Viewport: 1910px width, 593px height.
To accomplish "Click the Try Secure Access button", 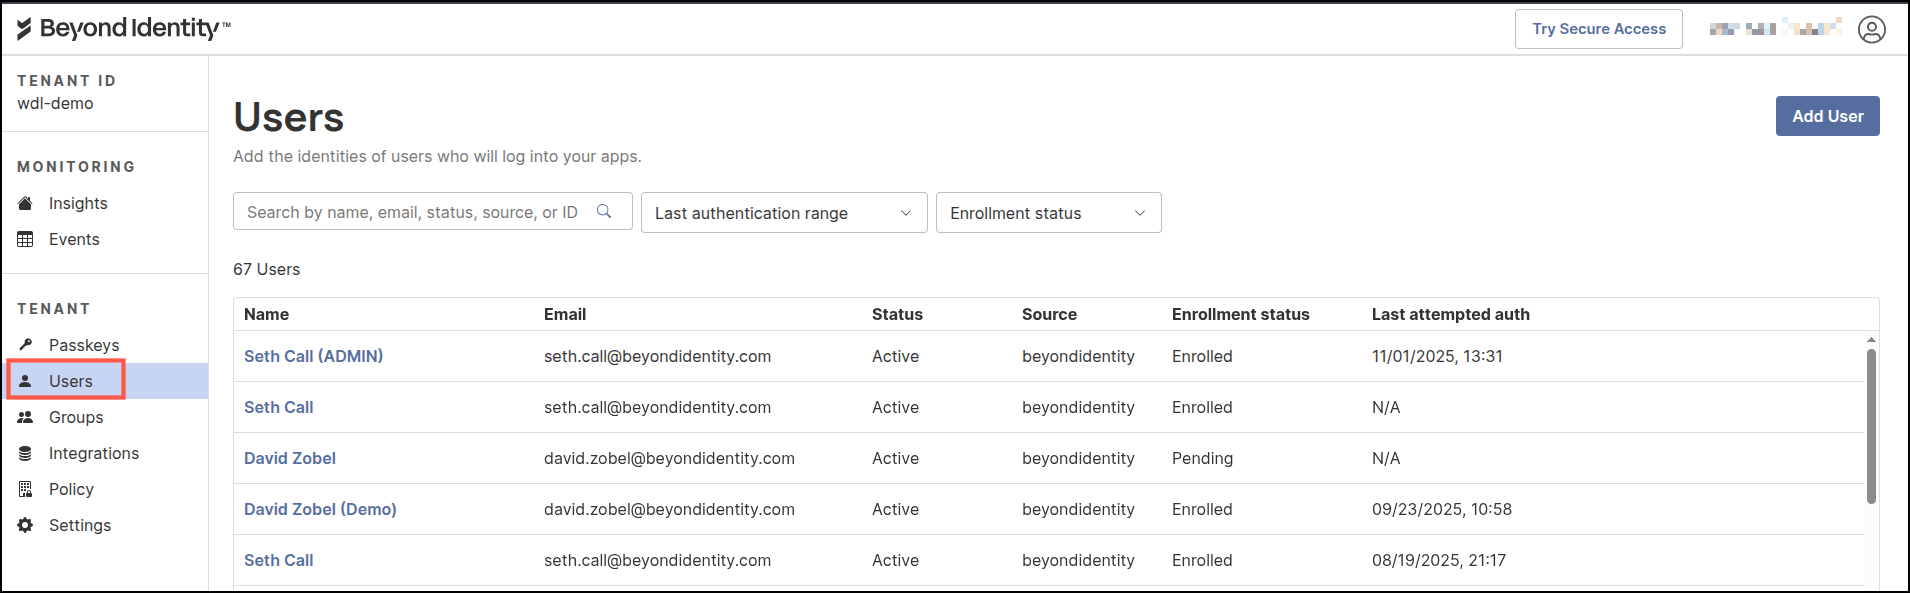I will (x=1598, y=29).
